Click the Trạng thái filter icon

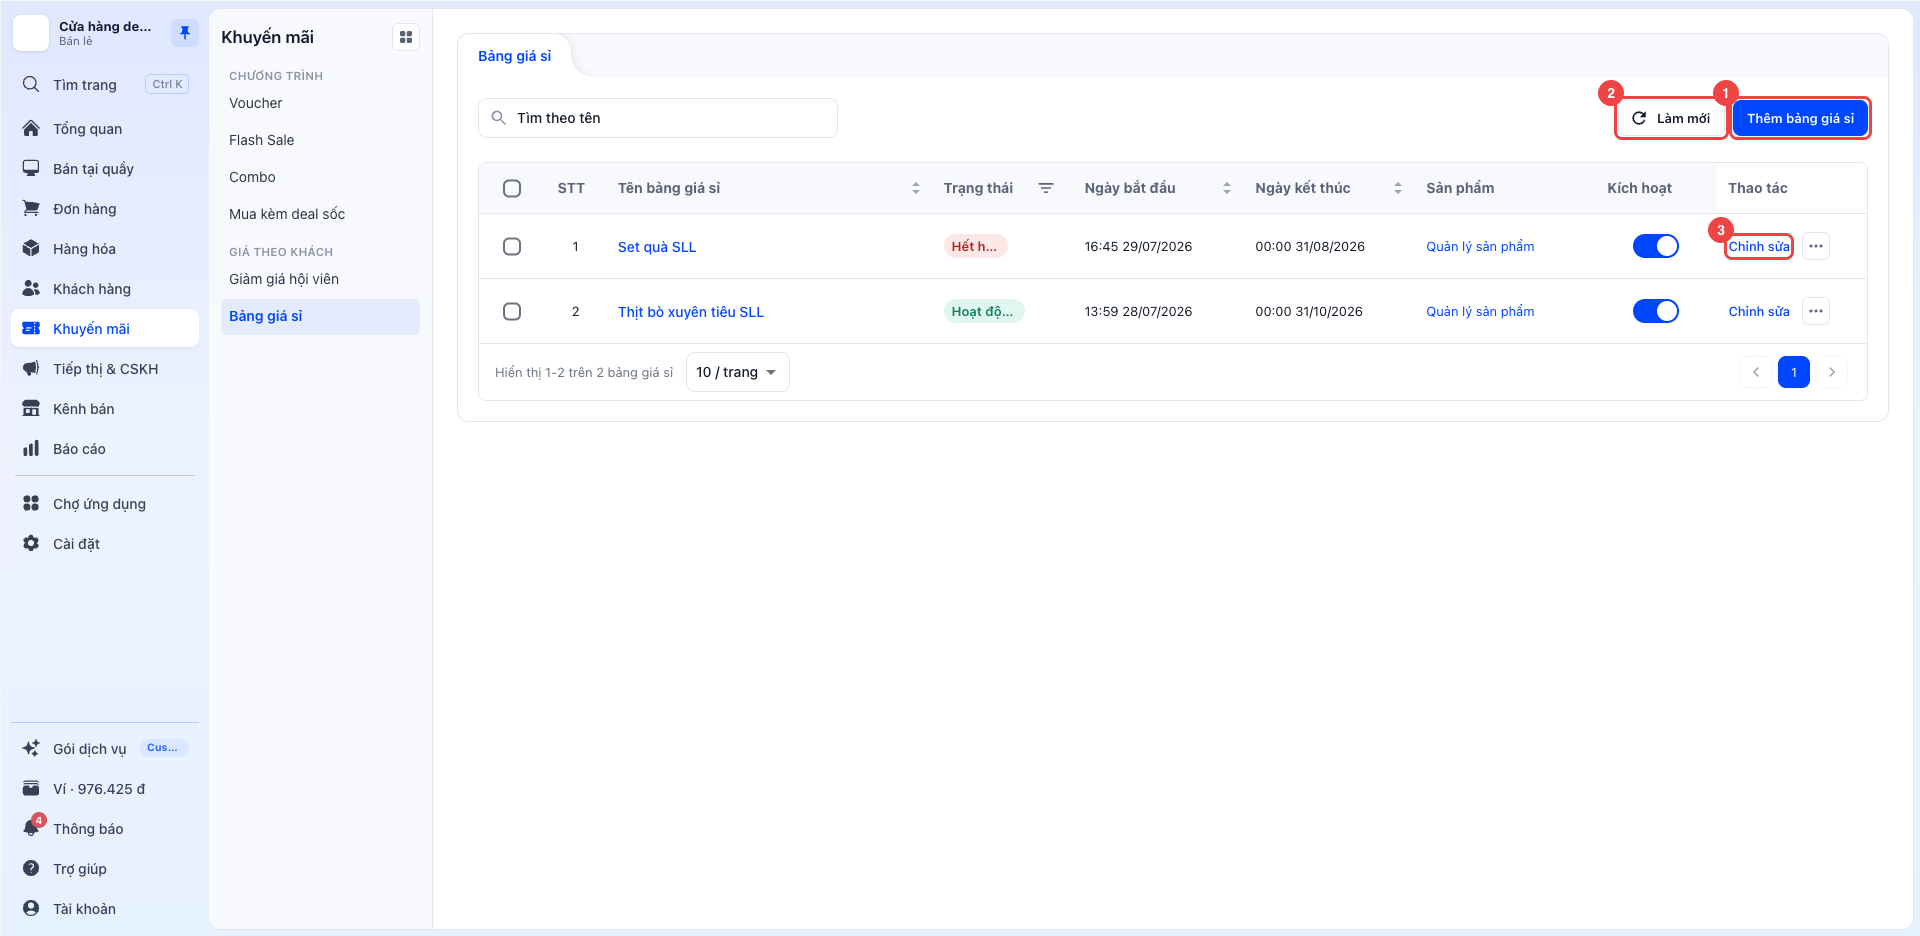coord(1046,188)
